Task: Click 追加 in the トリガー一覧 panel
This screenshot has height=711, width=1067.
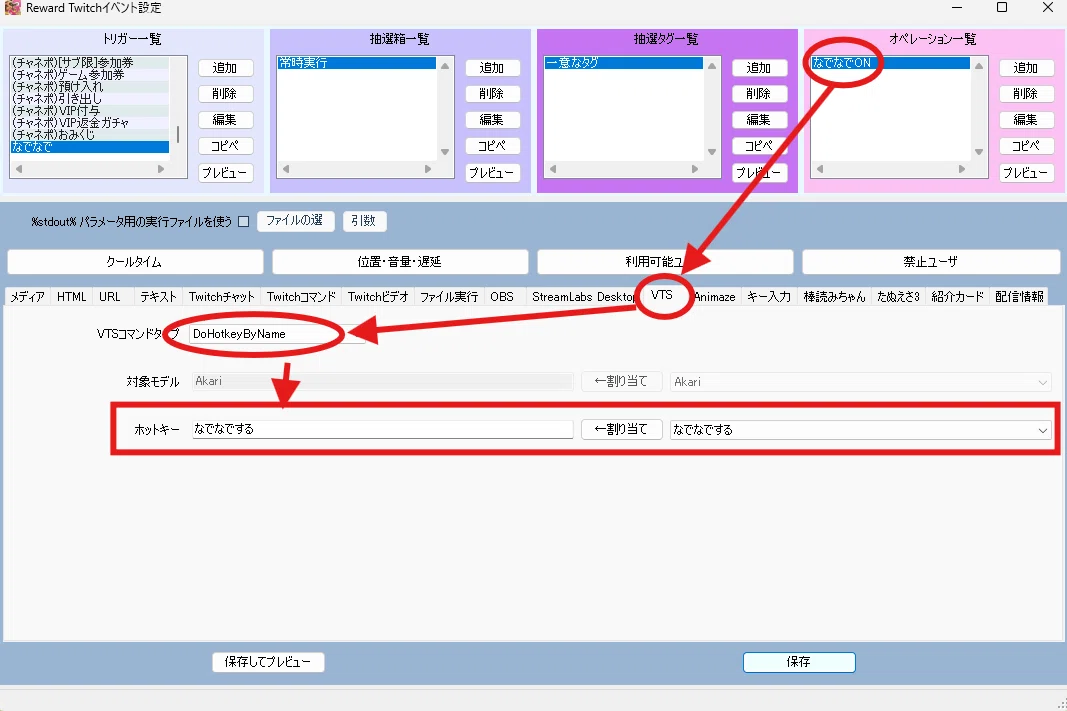Action: point(225,68)
